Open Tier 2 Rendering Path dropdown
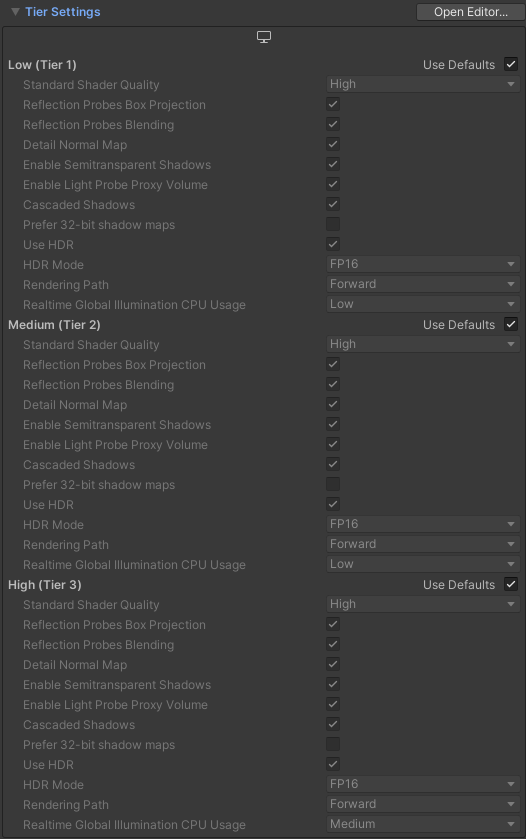Viewport: 526px width, 839px height. 423,544
